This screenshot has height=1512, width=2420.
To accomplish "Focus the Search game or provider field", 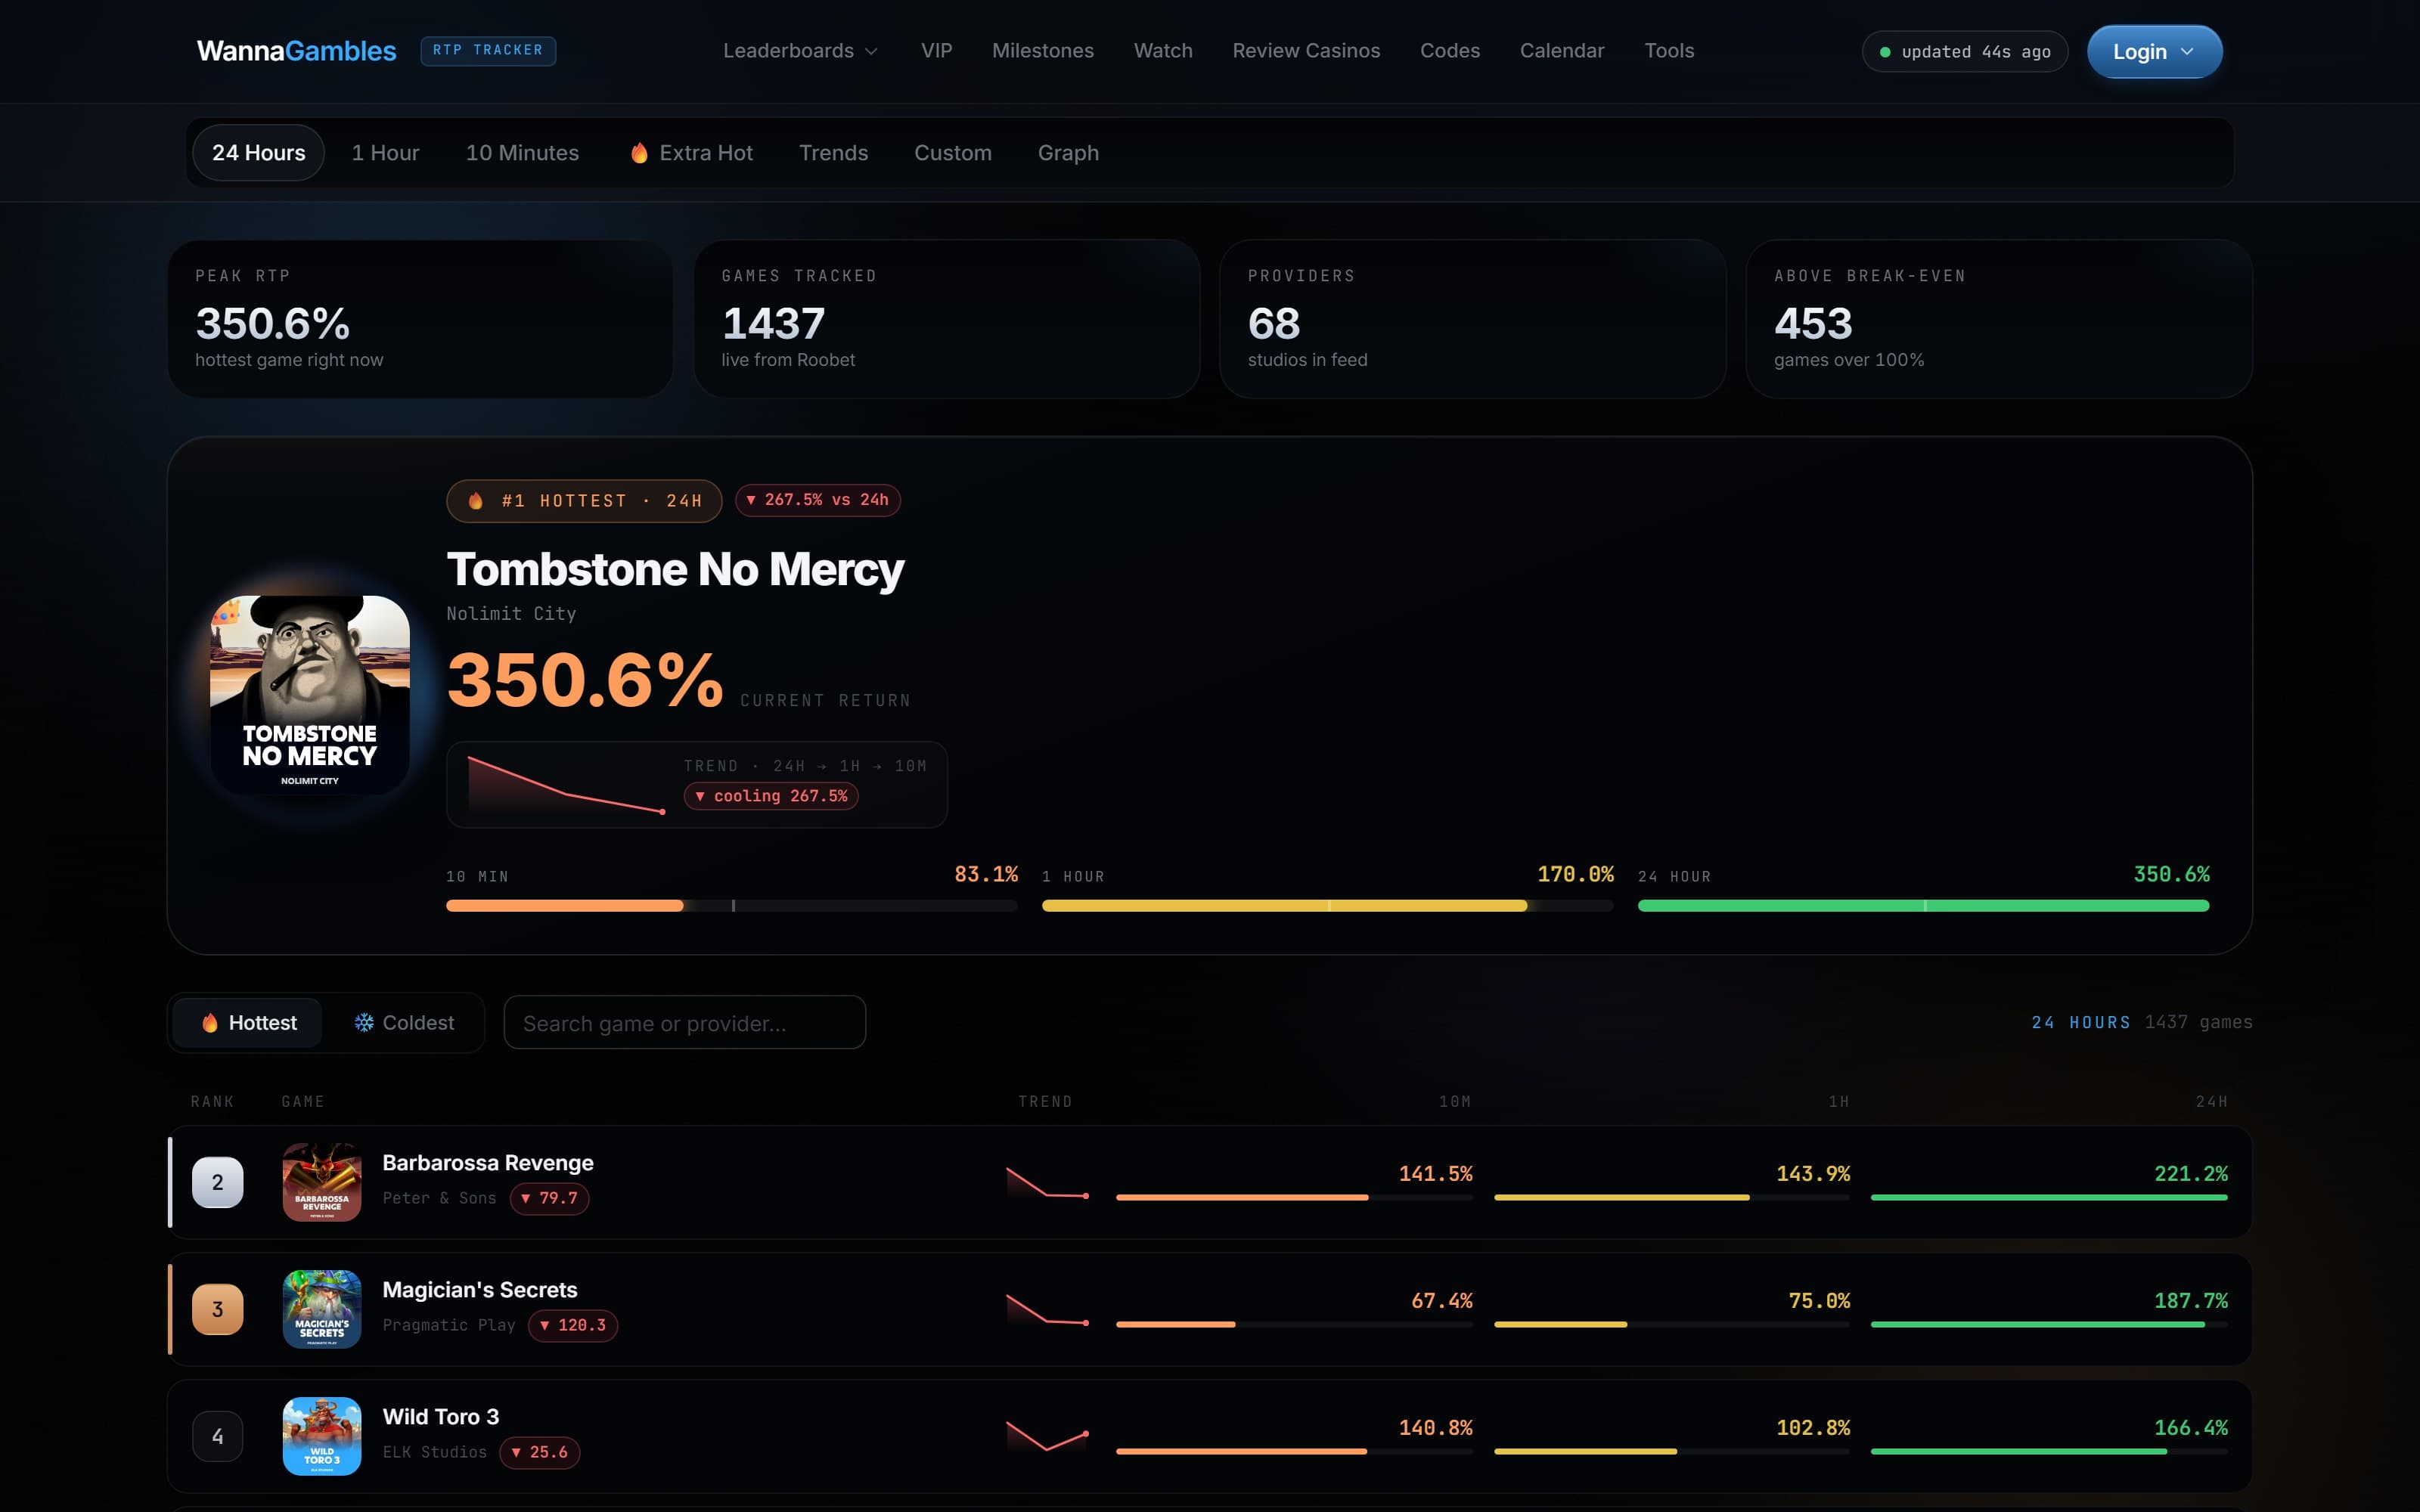I will point(685,1023).
